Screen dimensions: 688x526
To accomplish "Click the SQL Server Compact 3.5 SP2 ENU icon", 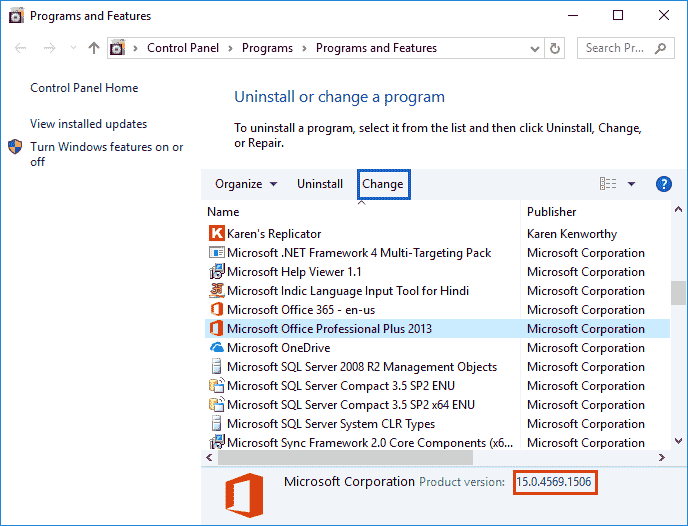I will point(216,385).
